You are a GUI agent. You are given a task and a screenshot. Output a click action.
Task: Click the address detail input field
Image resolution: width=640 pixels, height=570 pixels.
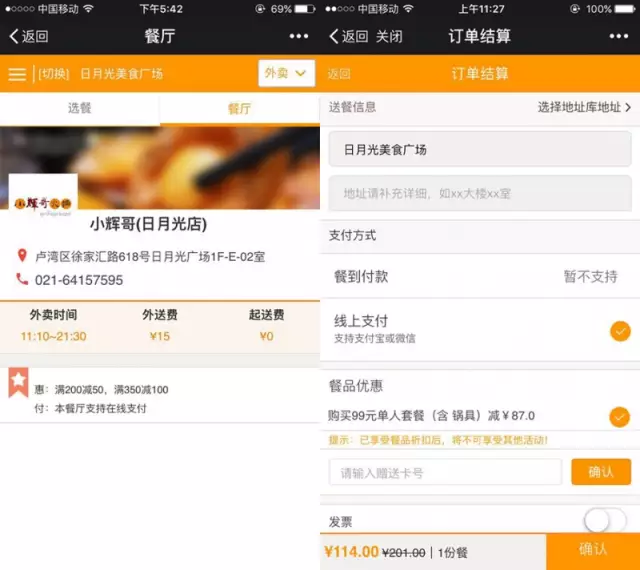[480, 193]
